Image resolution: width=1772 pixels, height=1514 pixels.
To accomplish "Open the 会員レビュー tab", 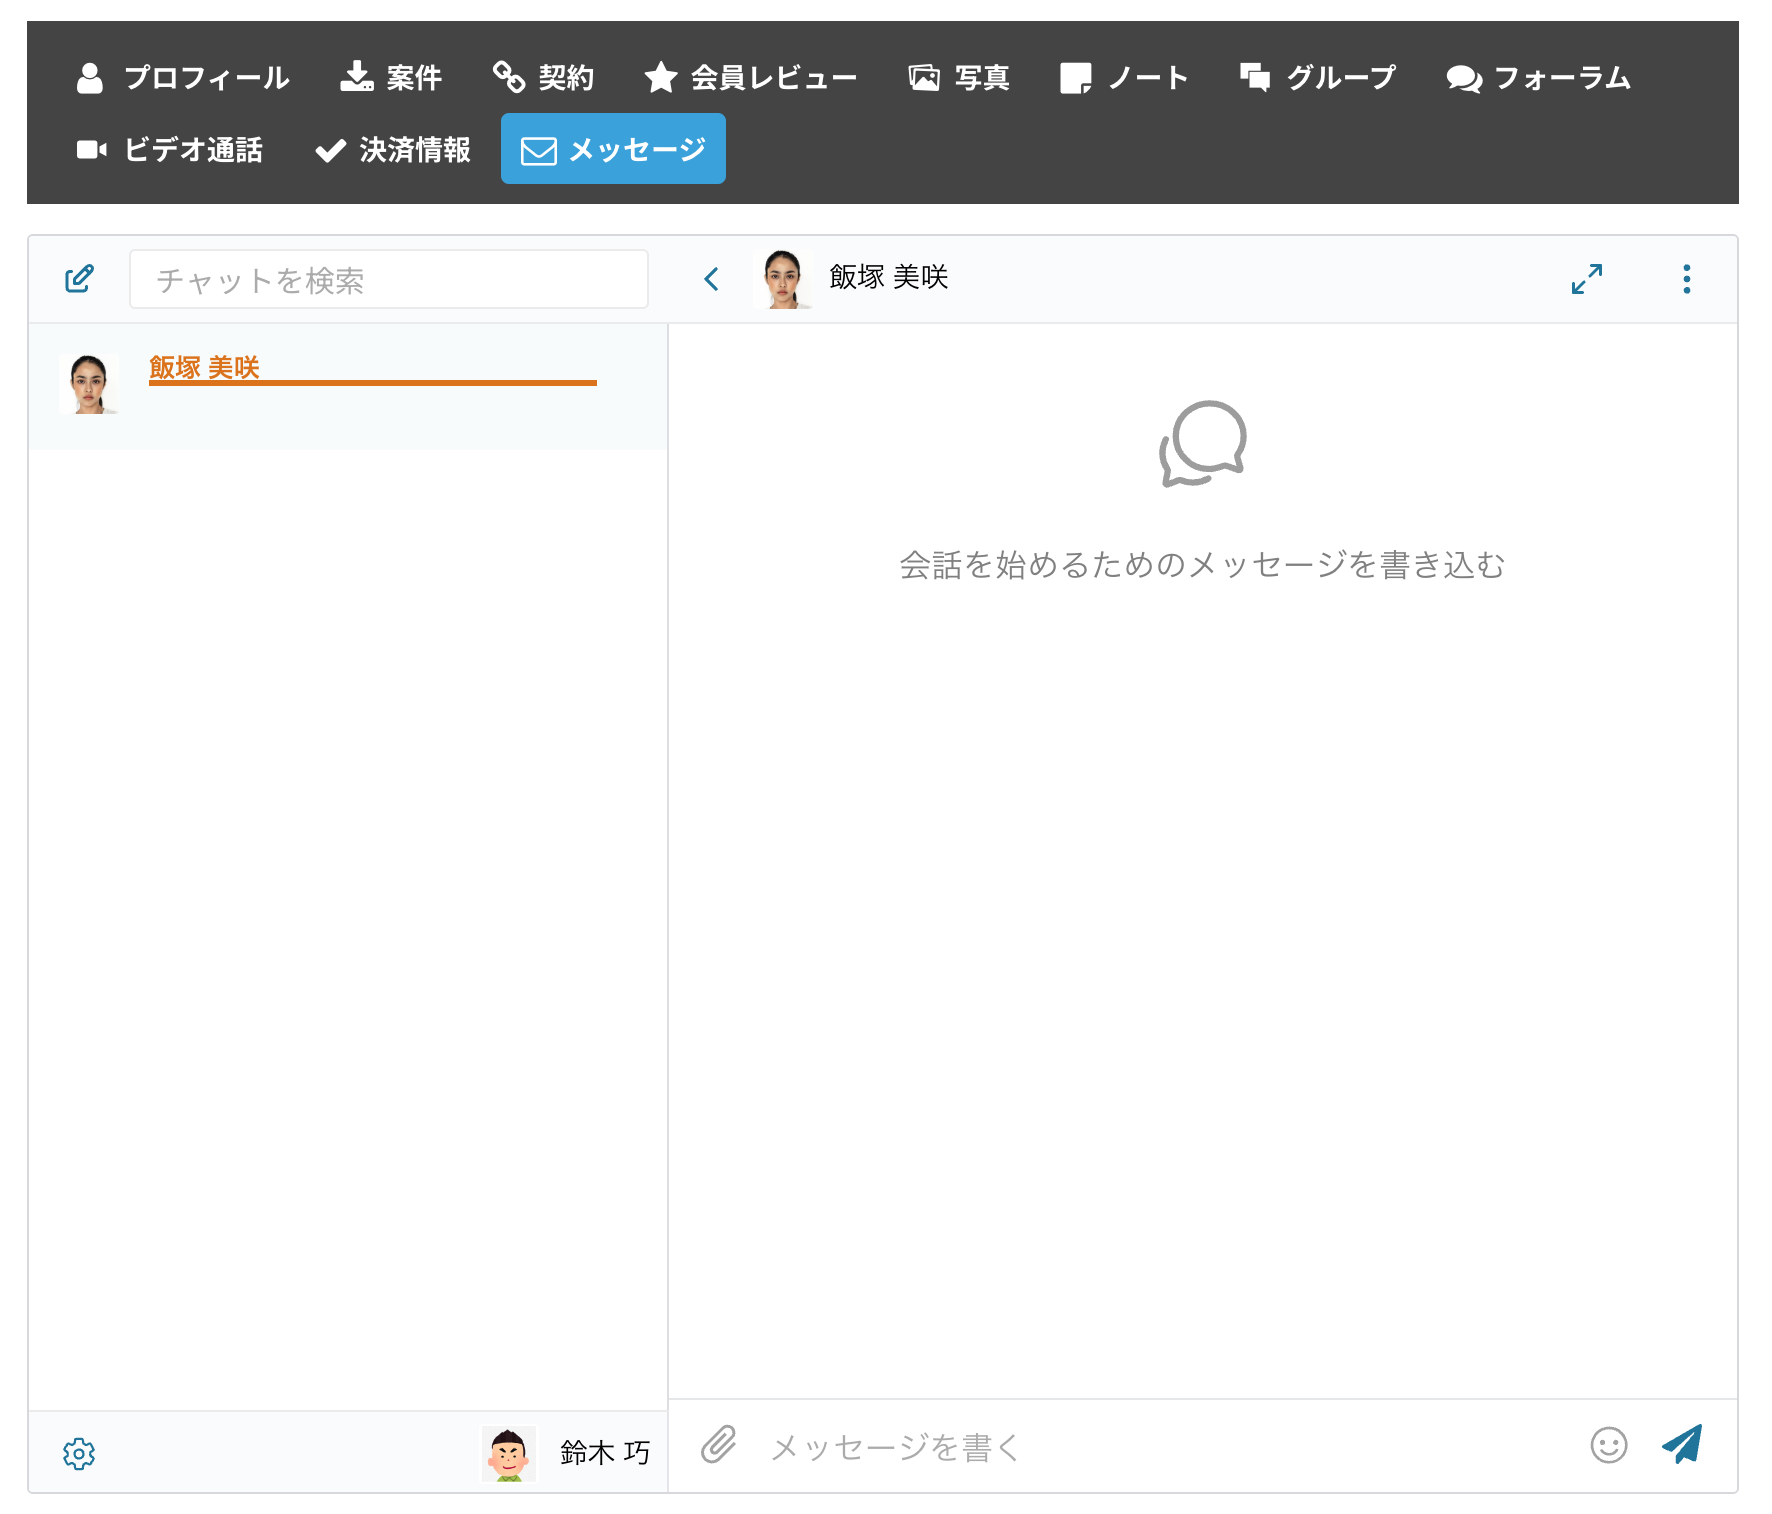I will click(x=750, y=77).
